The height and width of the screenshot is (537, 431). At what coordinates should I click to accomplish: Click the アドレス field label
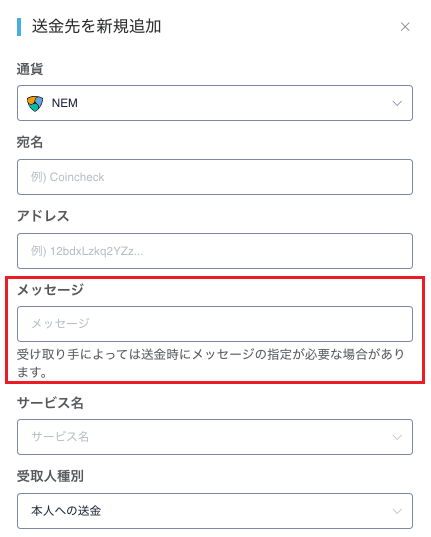click(43, 216)
